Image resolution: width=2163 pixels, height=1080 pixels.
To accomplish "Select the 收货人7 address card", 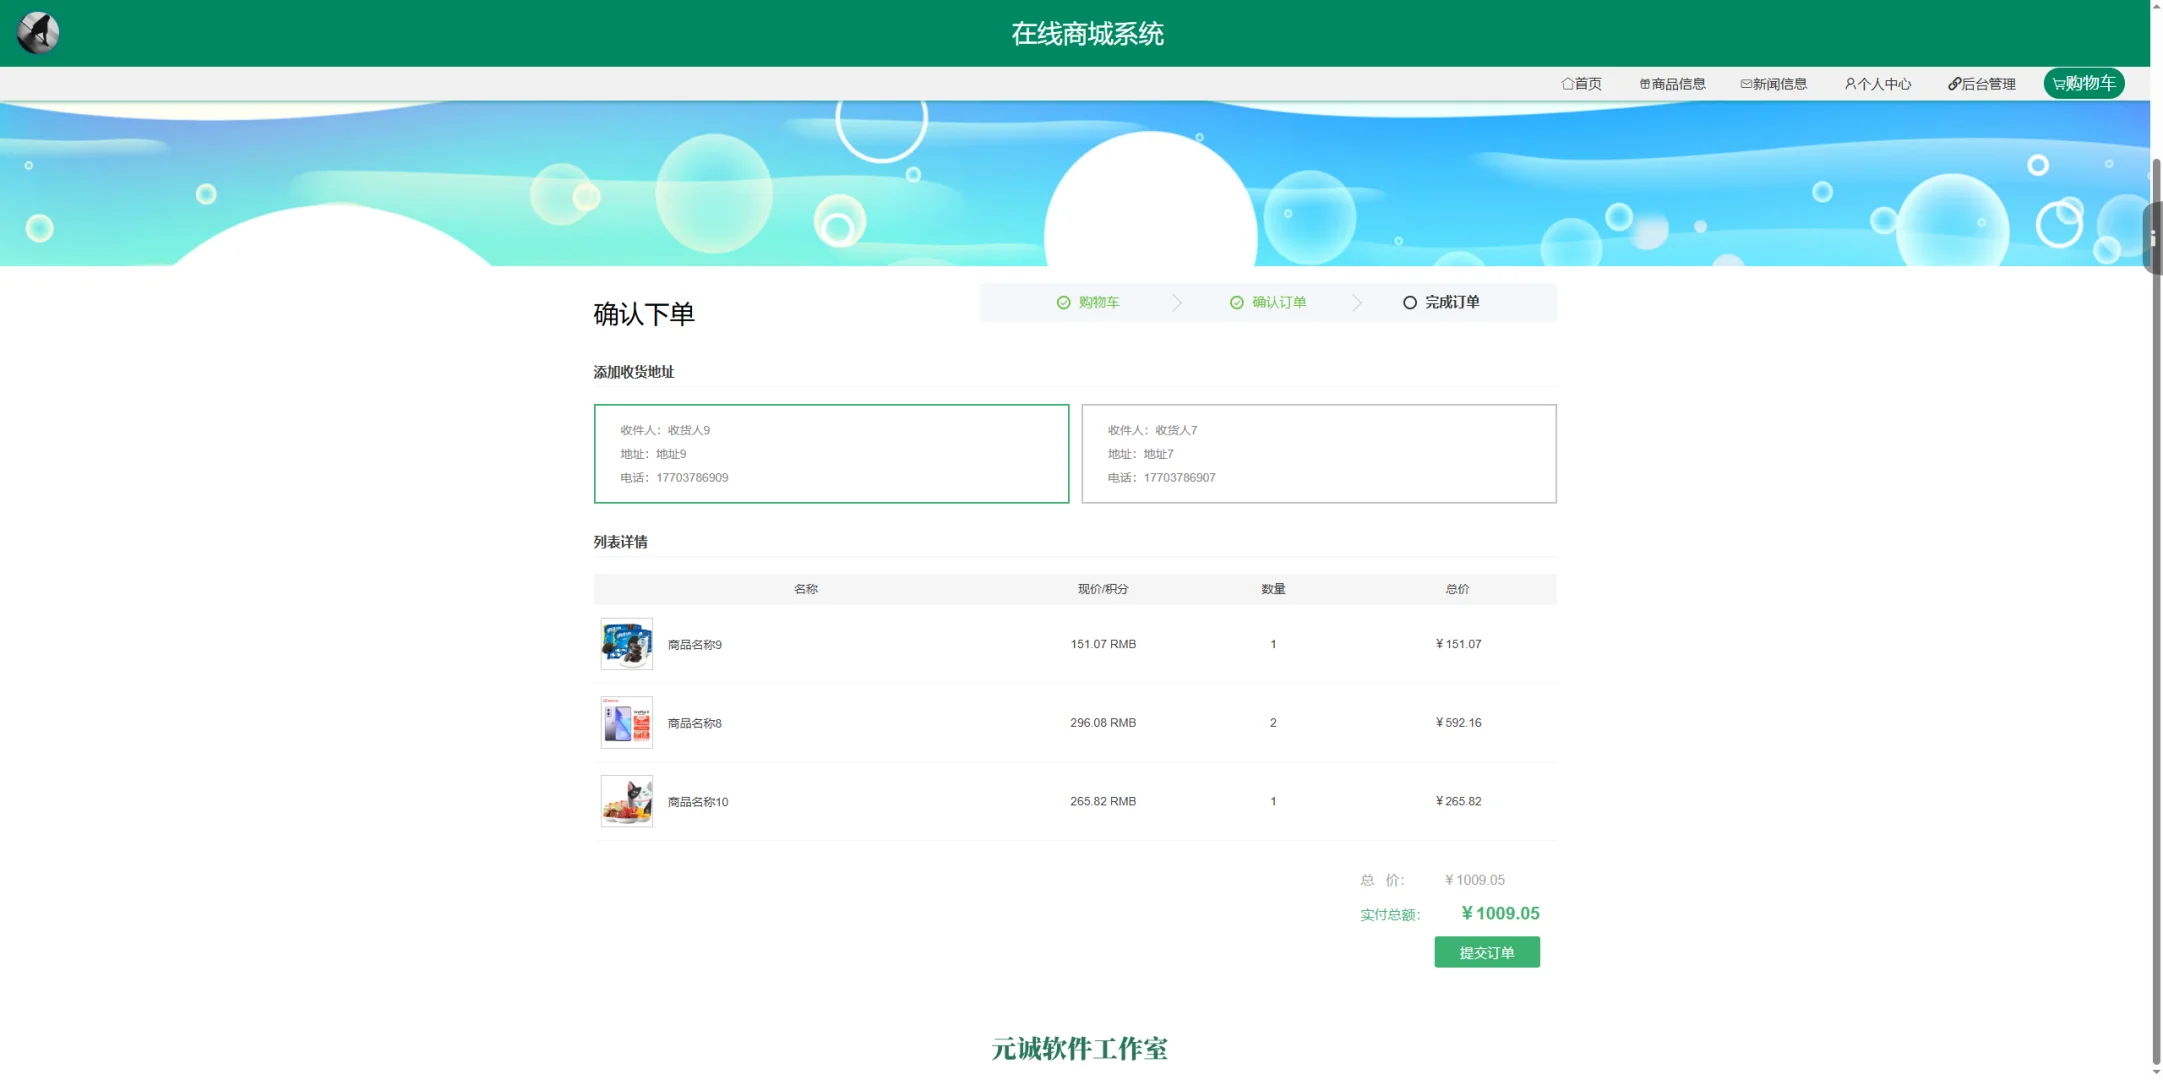I will (1318, 453).
